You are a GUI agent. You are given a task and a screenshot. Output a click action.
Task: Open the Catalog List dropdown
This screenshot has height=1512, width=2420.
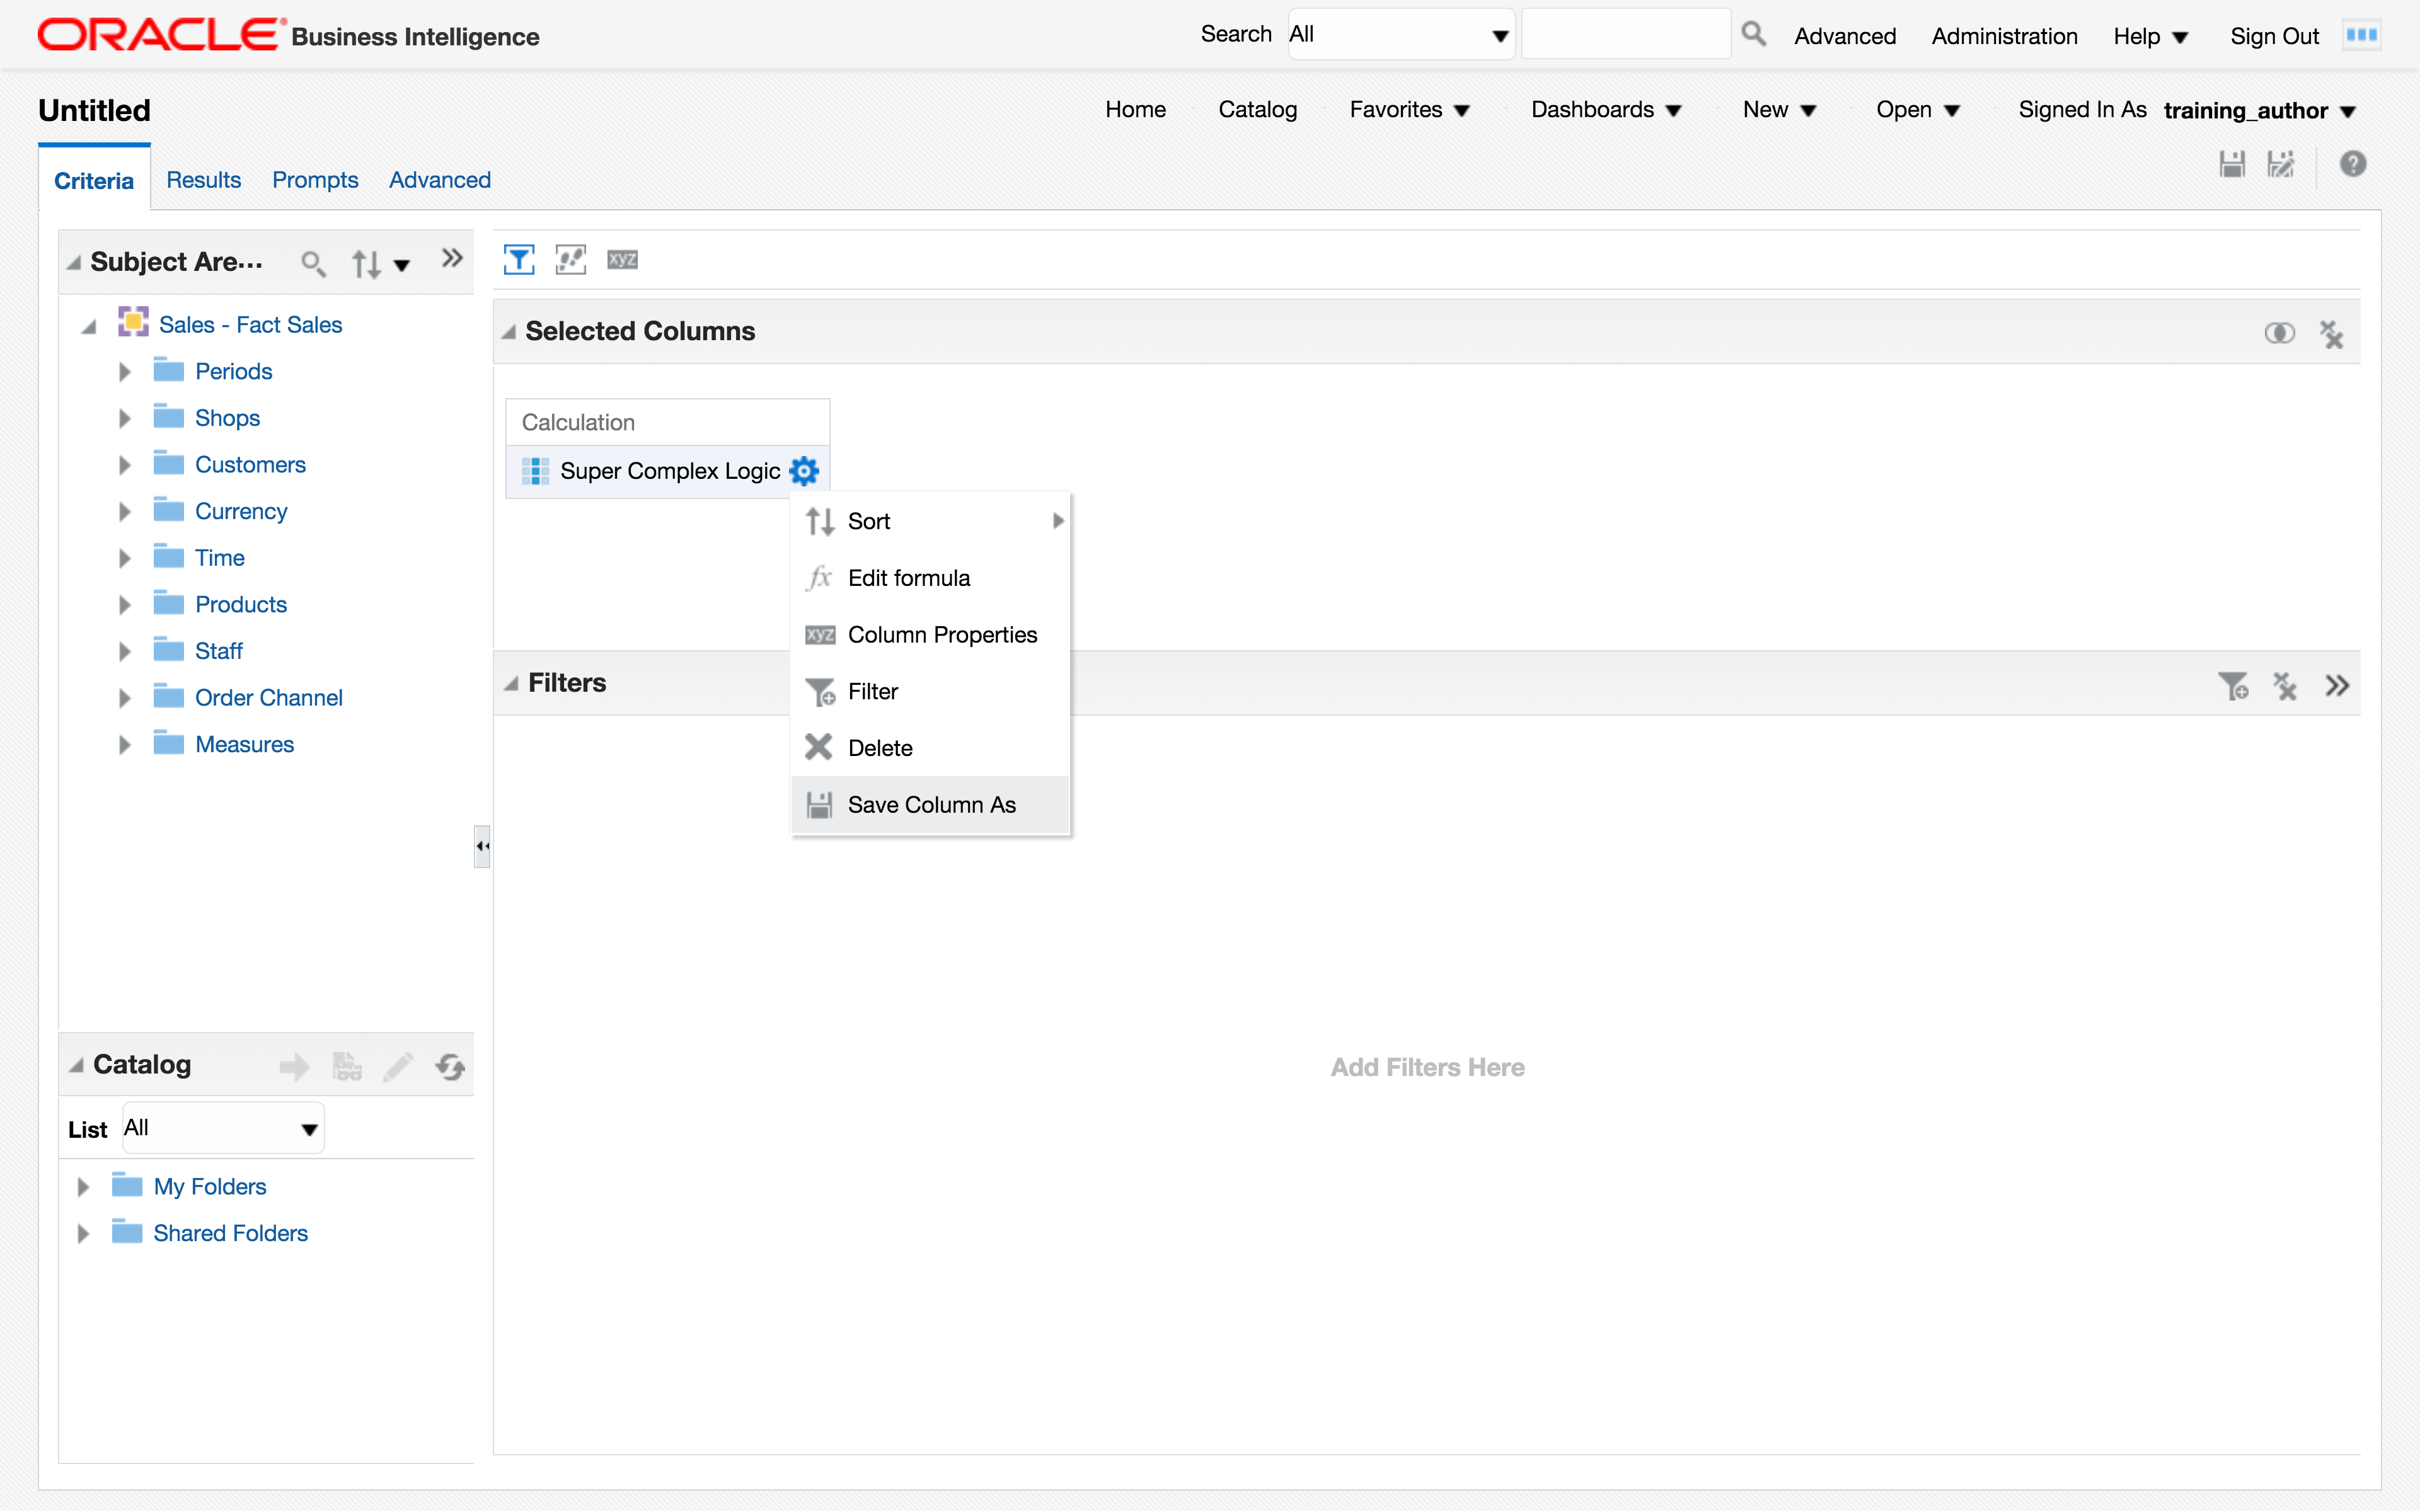pyautogui.click(x=223, y=1128)
